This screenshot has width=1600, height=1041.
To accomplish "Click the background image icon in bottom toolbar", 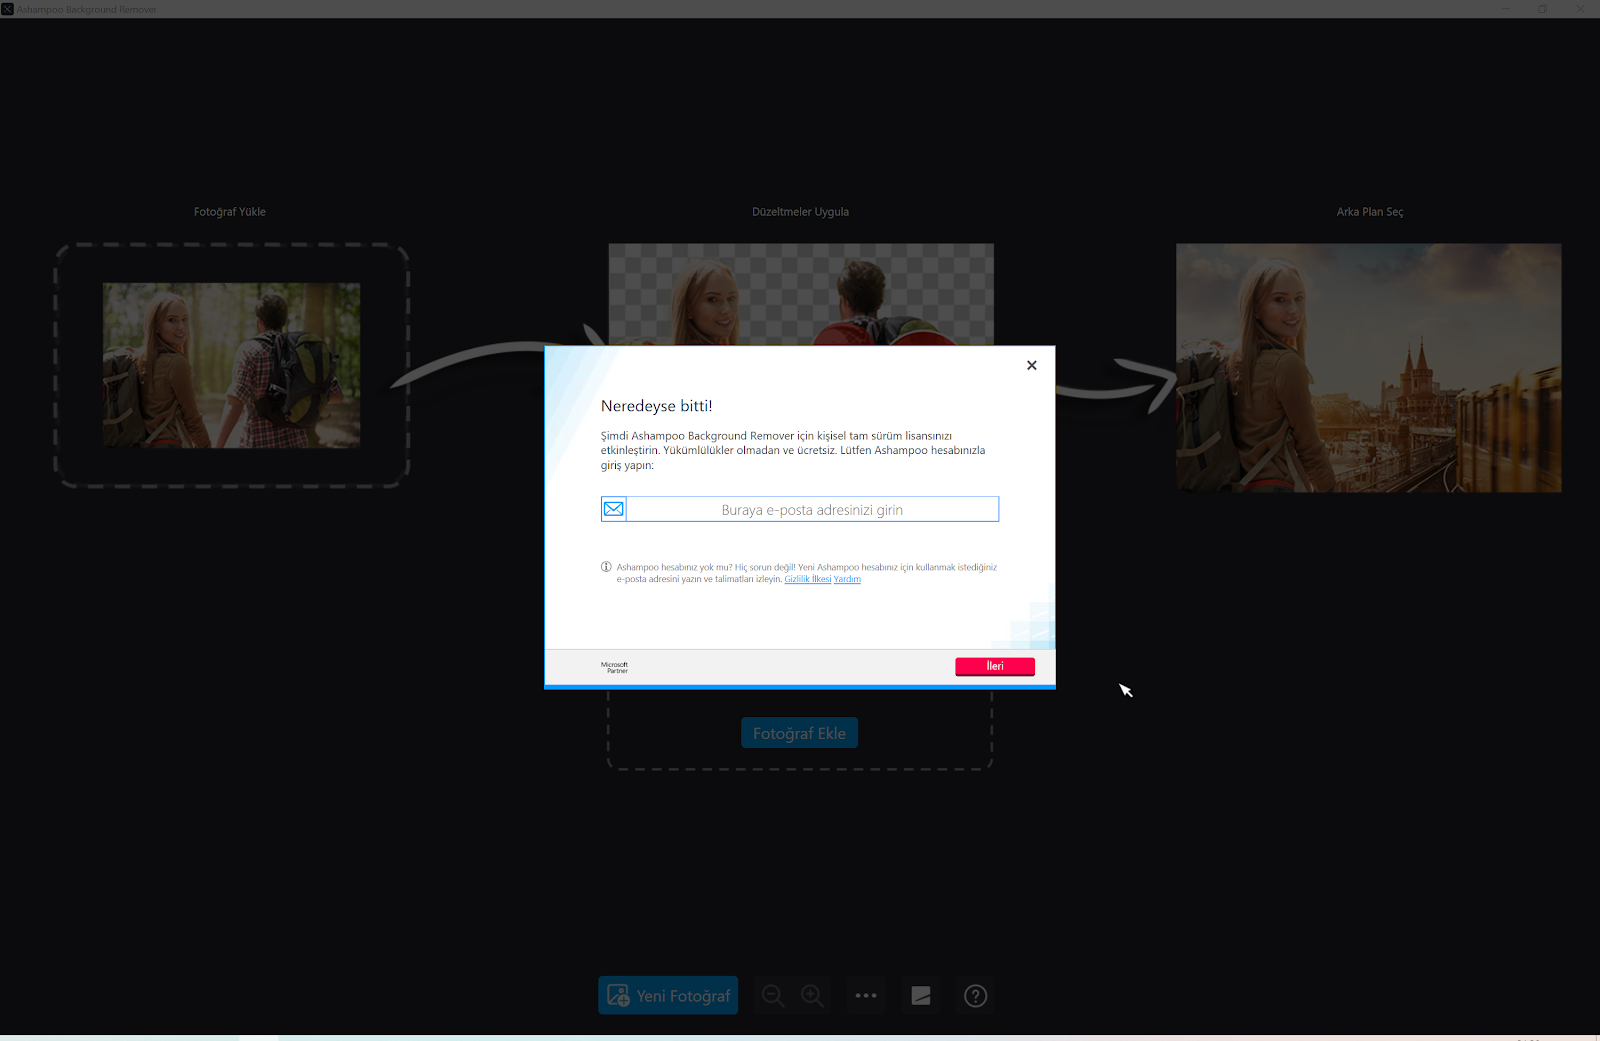I will (921, 995).
